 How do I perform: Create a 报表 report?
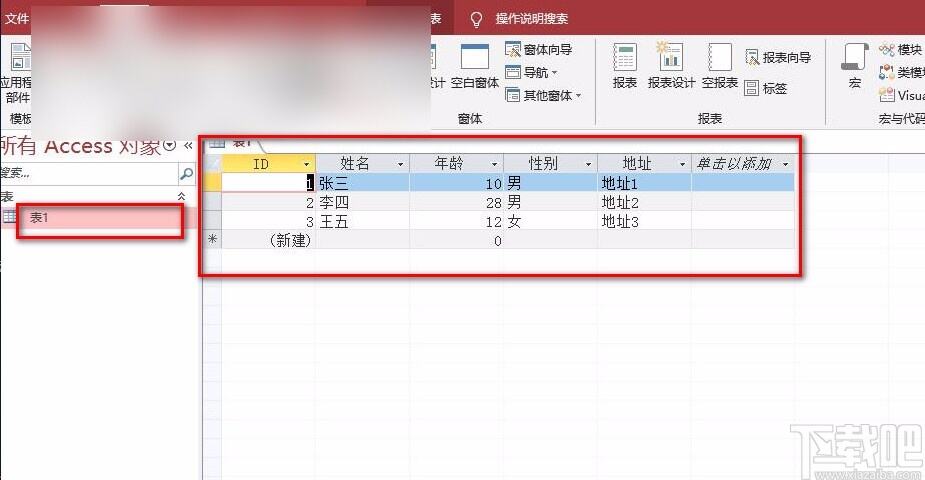click(x=625, y=66)
